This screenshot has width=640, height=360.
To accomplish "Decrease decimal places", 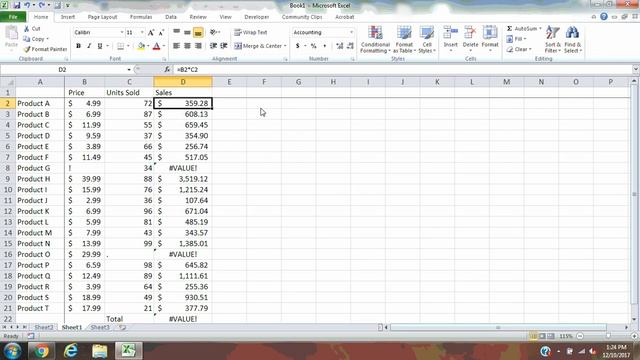I will 350,46.
